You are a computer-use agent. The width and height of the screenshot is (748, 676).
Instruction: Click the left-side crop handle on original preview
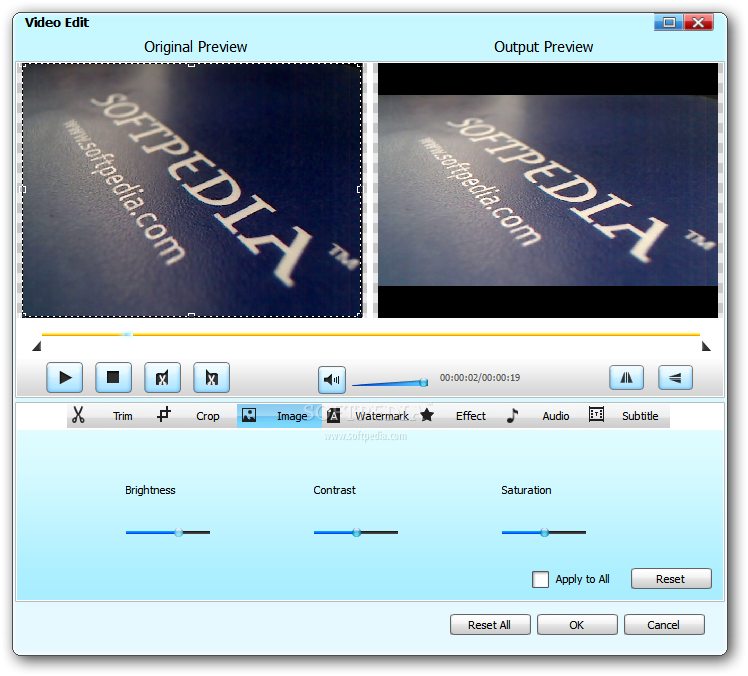coord(23,189)
